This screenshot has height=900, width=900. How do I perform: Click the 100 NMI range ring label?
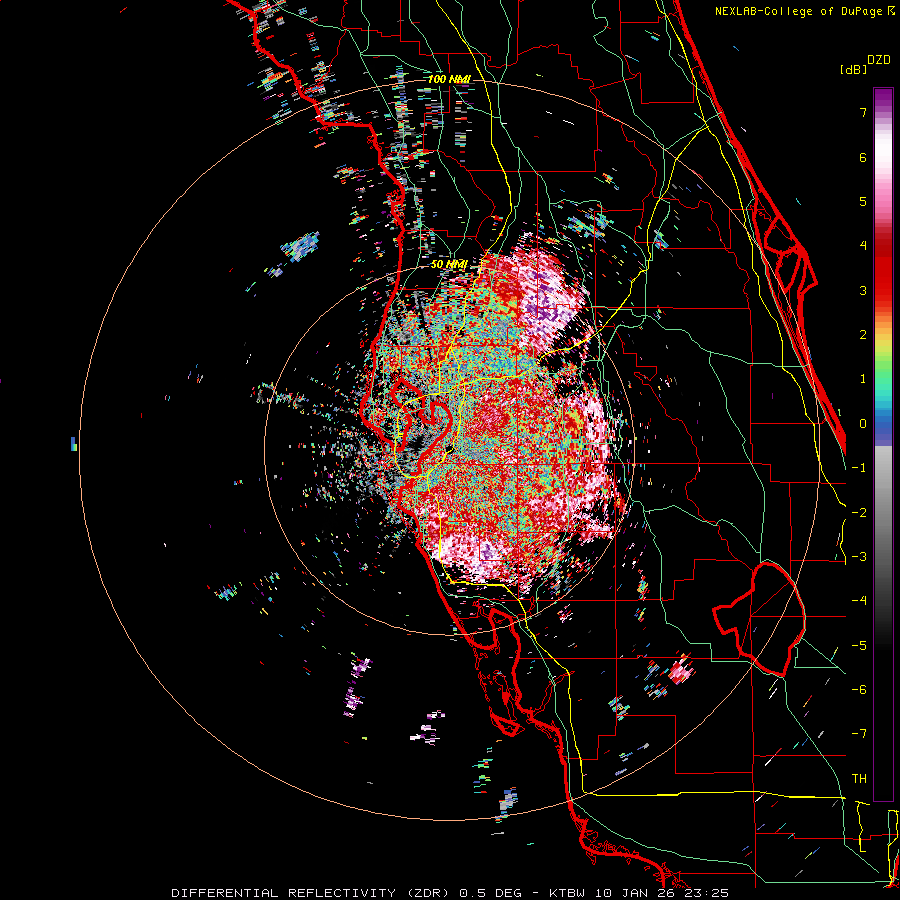[449, 79]
